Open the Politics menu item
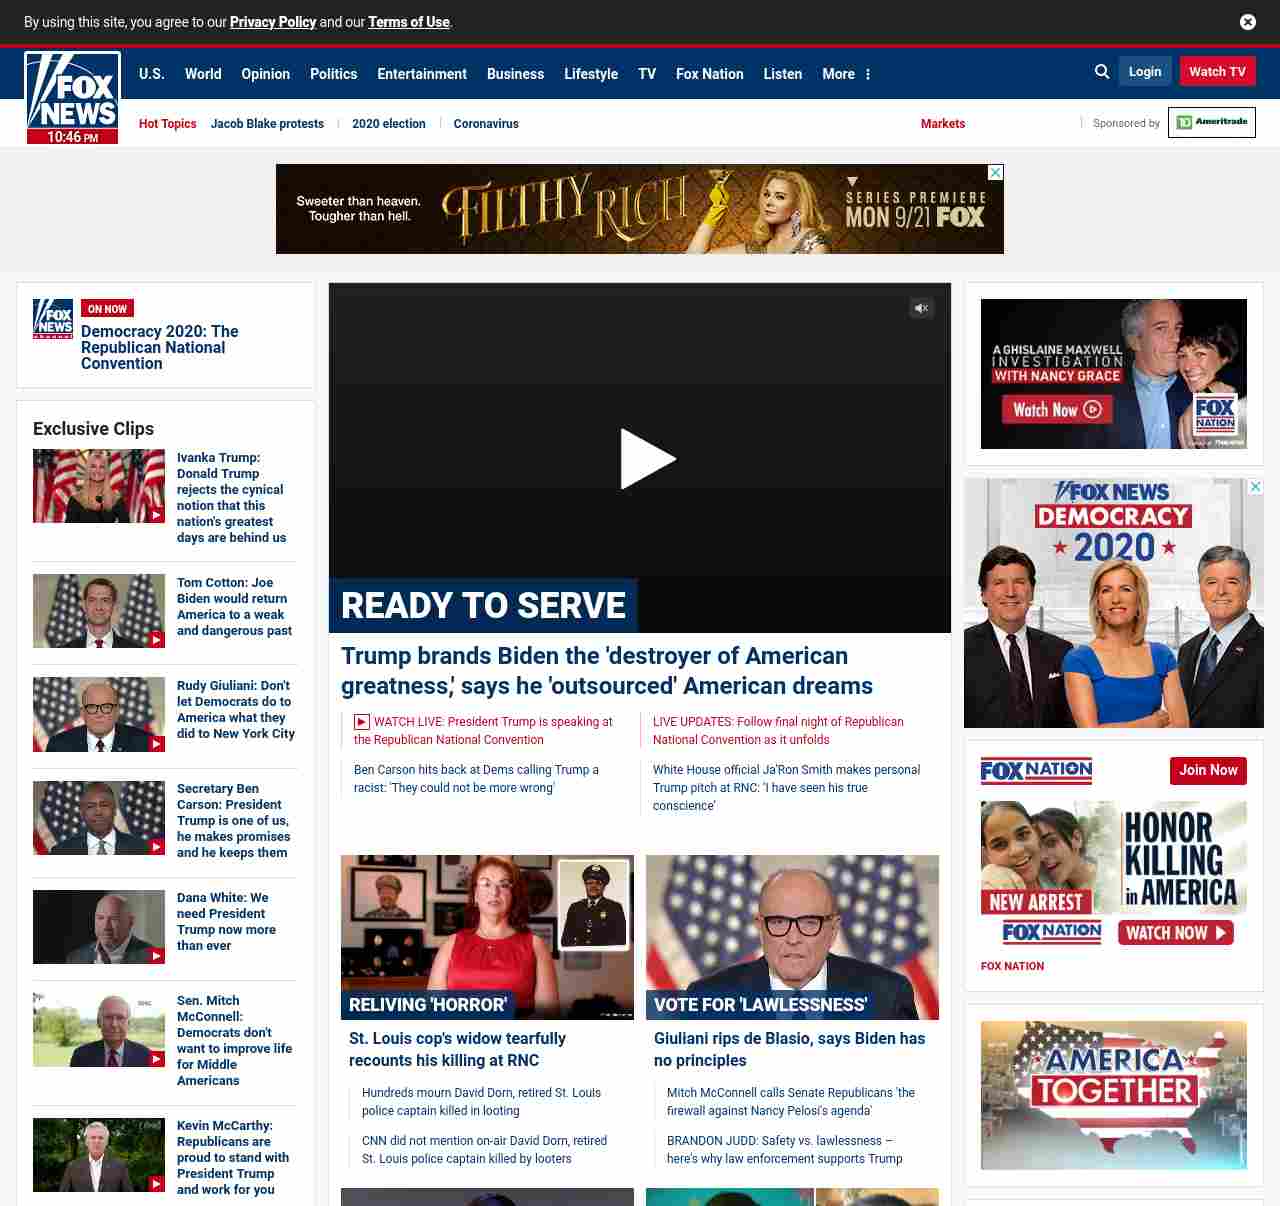This screenshot has width=1280, height=1206. (x=333, y=74)
